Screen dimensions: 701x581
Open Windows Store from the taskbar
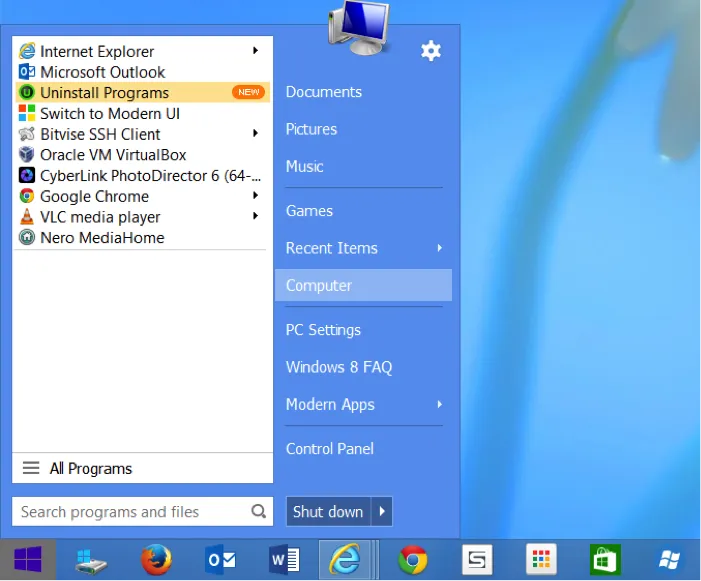(x=604, y=560)
